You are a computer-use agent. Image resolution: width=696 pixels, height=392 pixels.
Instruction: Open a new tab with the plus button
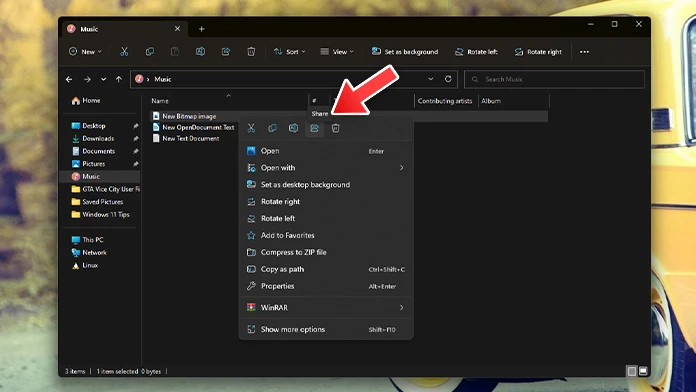(x=202, y=29)
